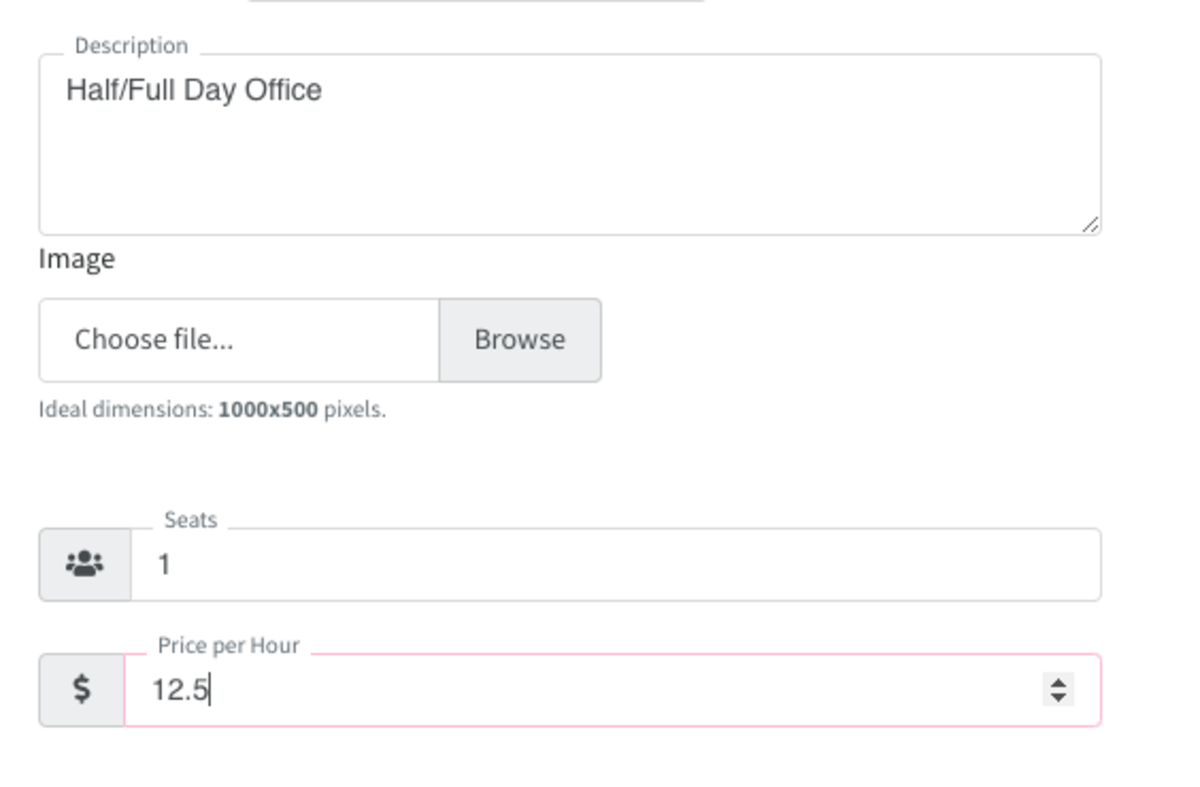Click the 12.5 value in price field
Image resolution: width=1200 pixels, height=787 pixels.
pyautogui.click(x=180, y=690)
